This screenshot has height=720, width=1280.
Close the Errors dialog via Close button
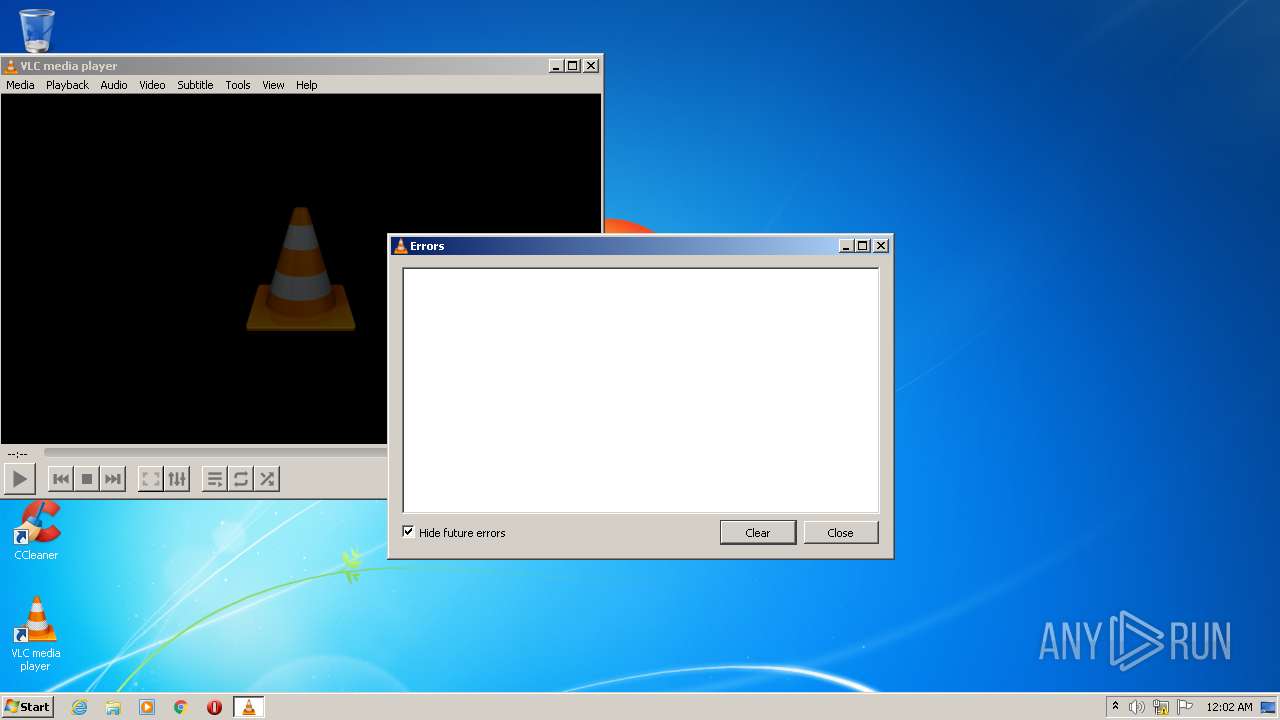841,532
